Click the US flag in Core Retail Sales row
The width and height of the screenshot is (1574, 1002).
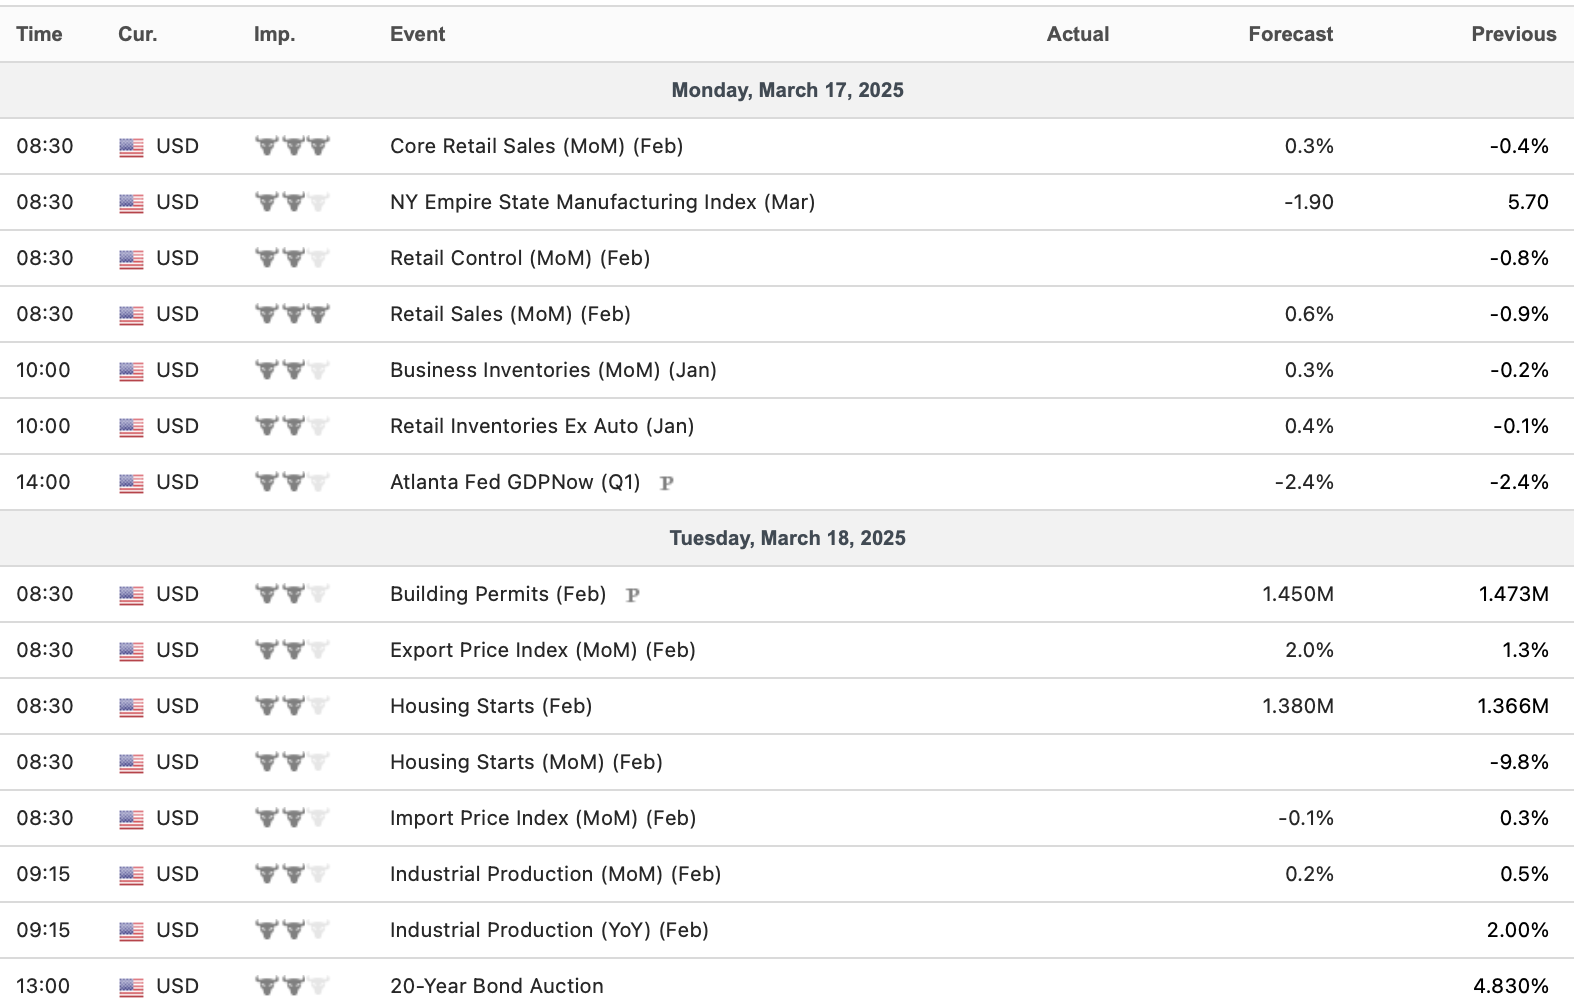click(x=131, y=147)
